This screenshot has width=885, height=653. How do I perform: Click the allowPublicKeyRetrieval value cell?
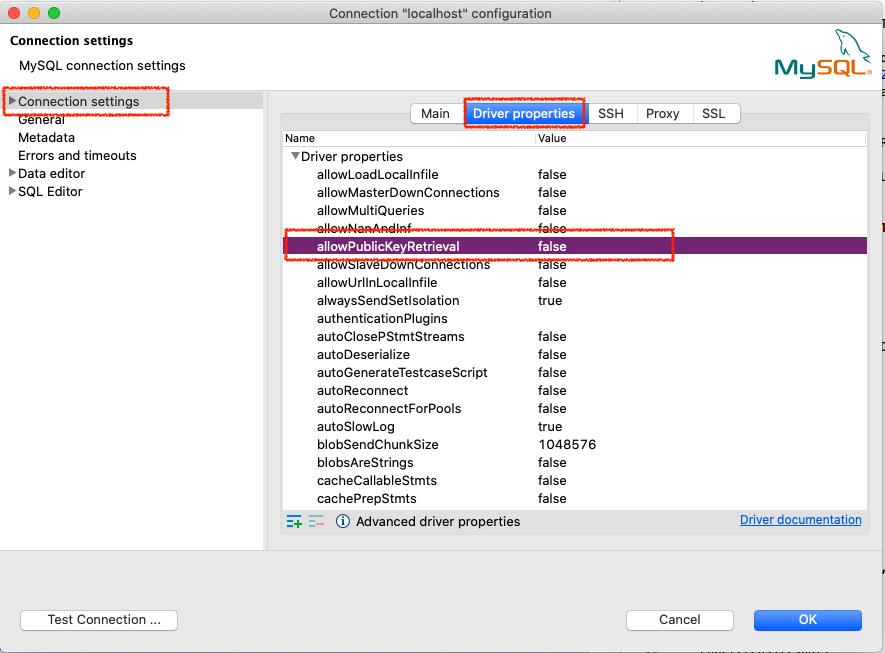552,247
